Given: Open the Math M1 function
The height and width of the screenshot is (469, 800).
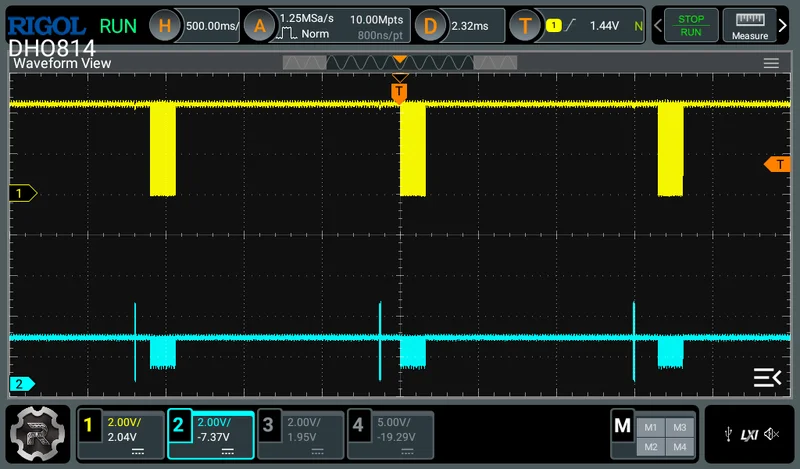Looking at the screenshot, I should 650,426.
